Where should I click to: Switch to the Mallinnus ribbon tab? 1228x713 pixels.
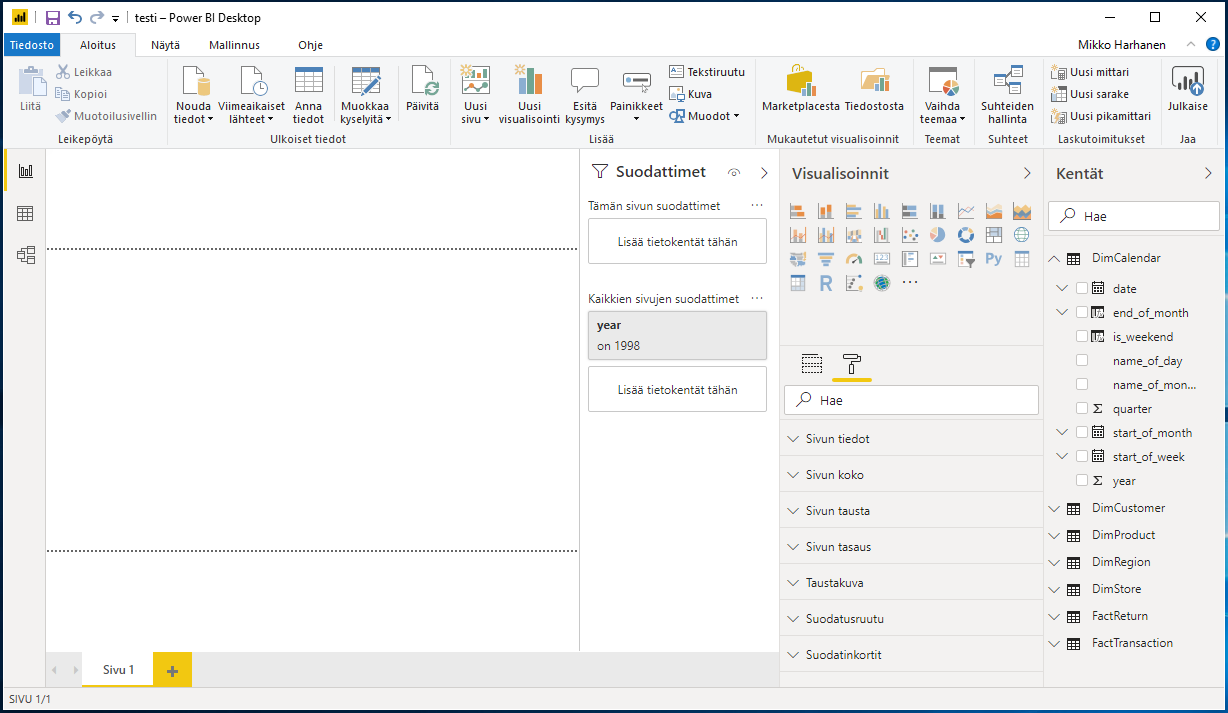(234, 44)
